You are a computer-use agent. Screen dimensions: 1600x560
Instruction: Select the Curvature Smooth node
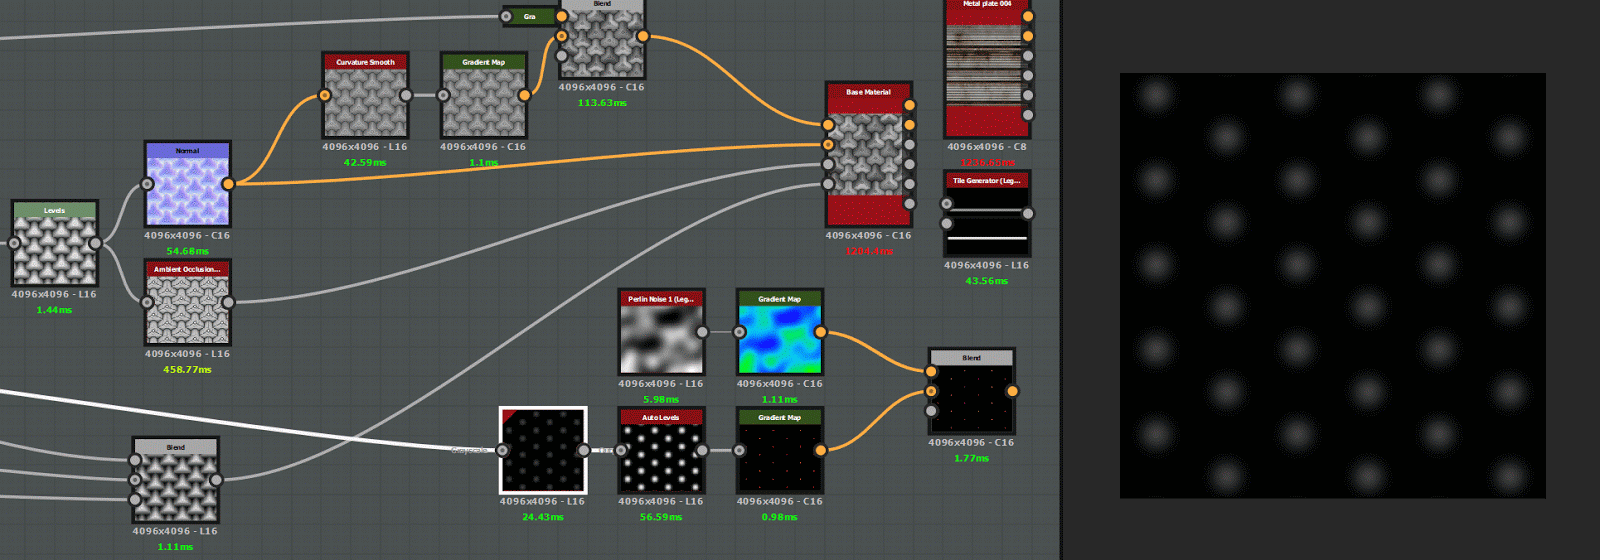(365, 96)
